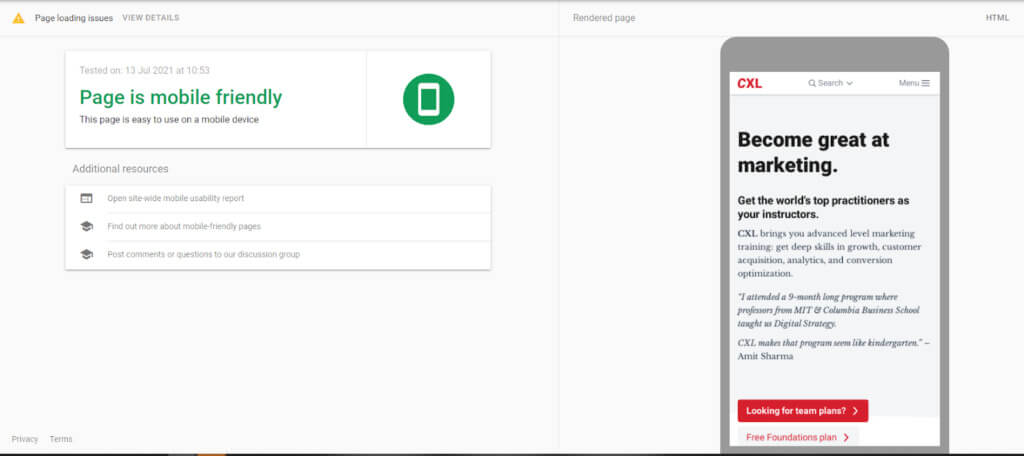Open the Menu hamburger icon in preview
Screen dimensions: 1024x456
pos(925,83)
